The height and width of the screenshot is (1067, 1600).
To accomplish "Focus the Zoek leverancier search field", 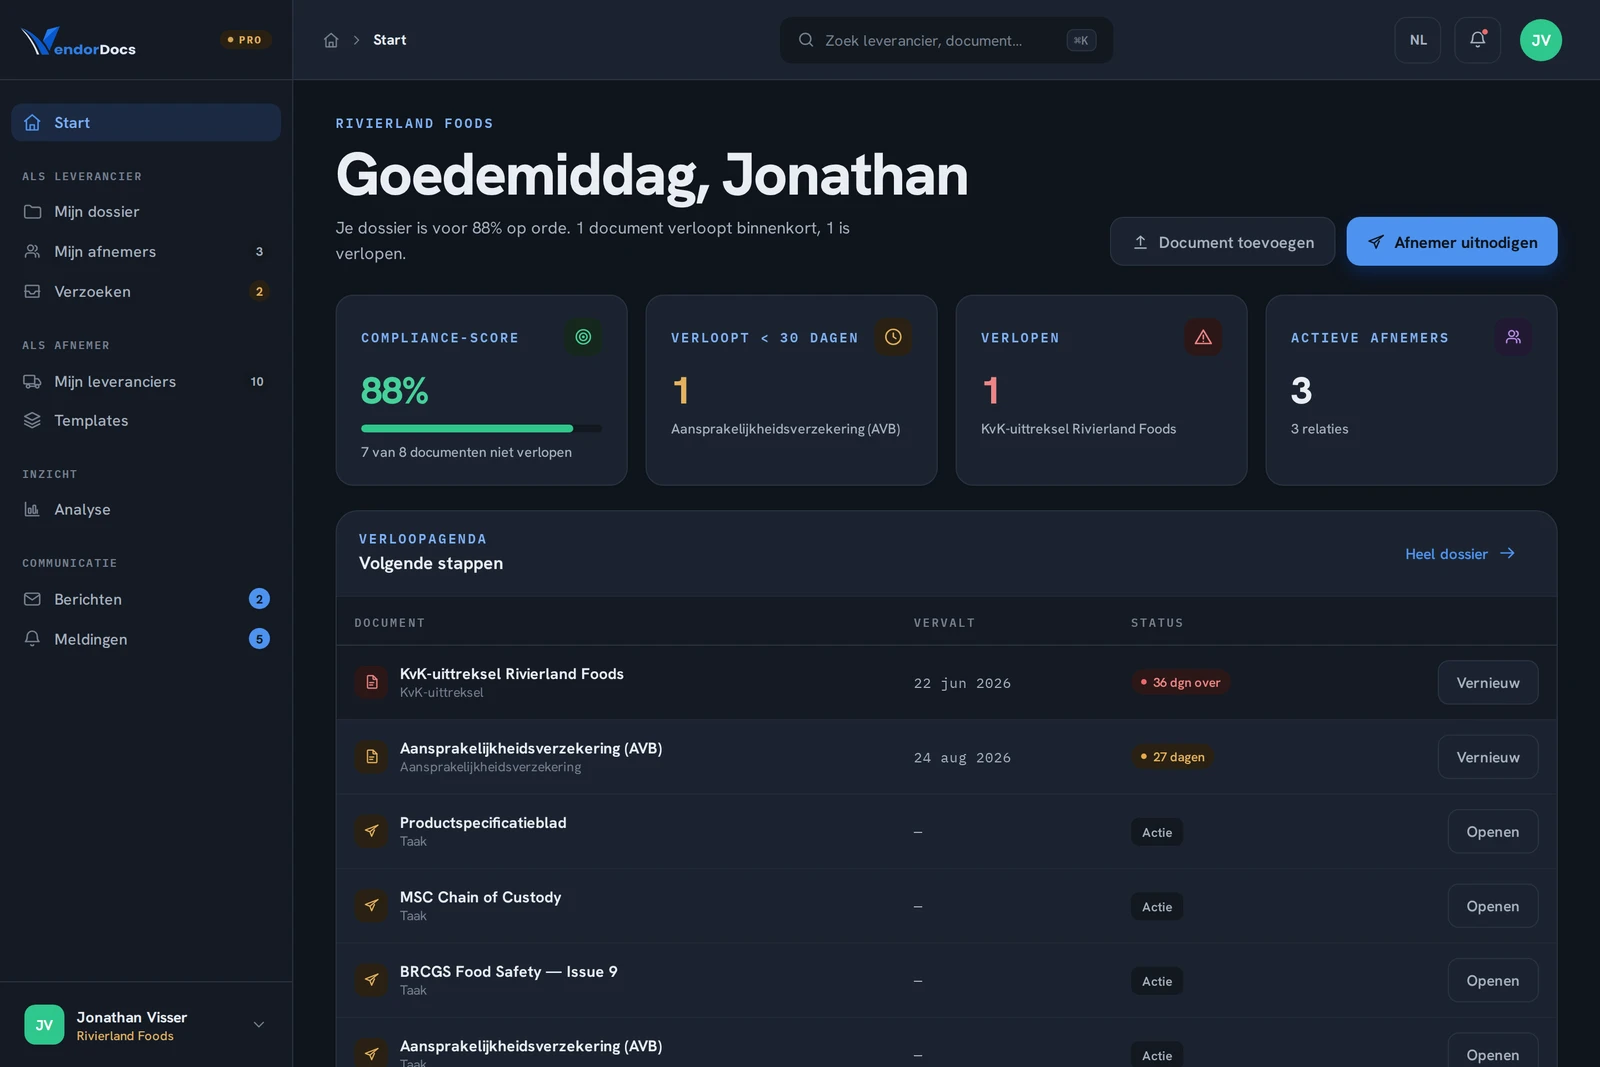I will click(946, 40).
